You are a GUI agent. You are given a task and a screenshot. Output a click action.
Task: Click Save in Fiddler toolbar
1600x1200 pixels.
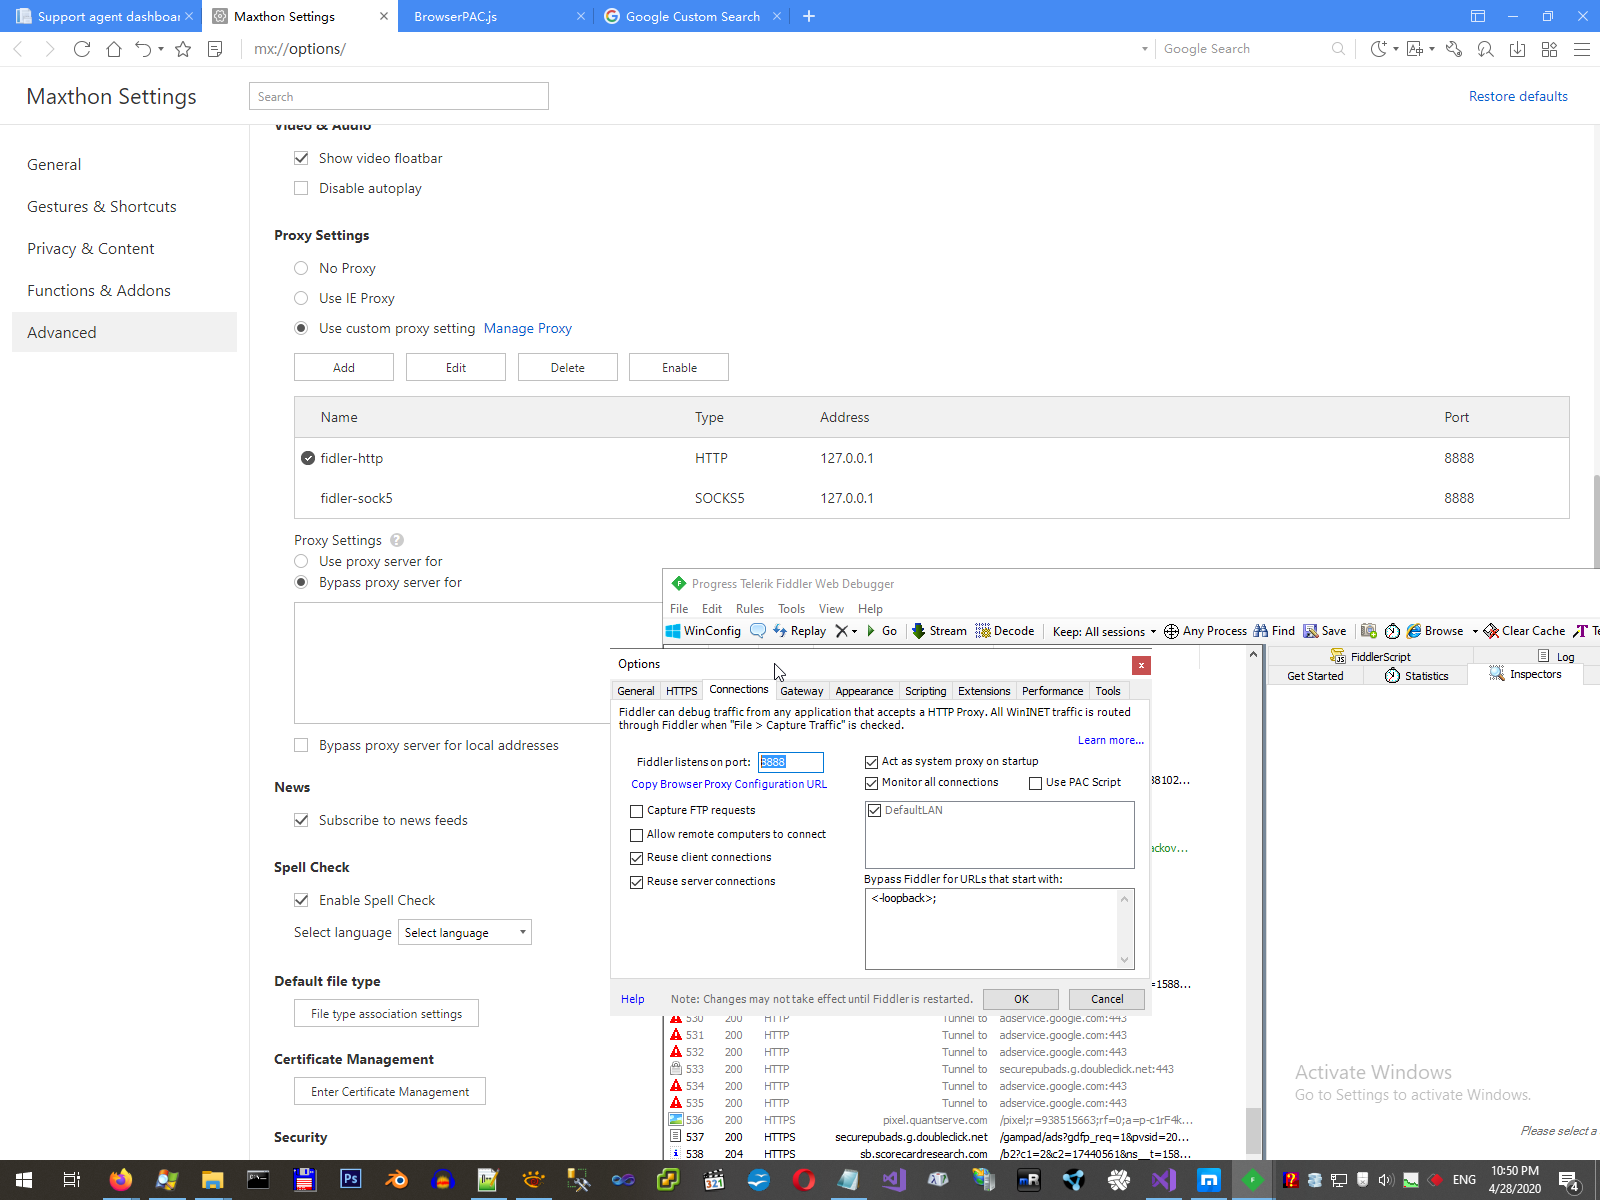[x=1325, y=631]
